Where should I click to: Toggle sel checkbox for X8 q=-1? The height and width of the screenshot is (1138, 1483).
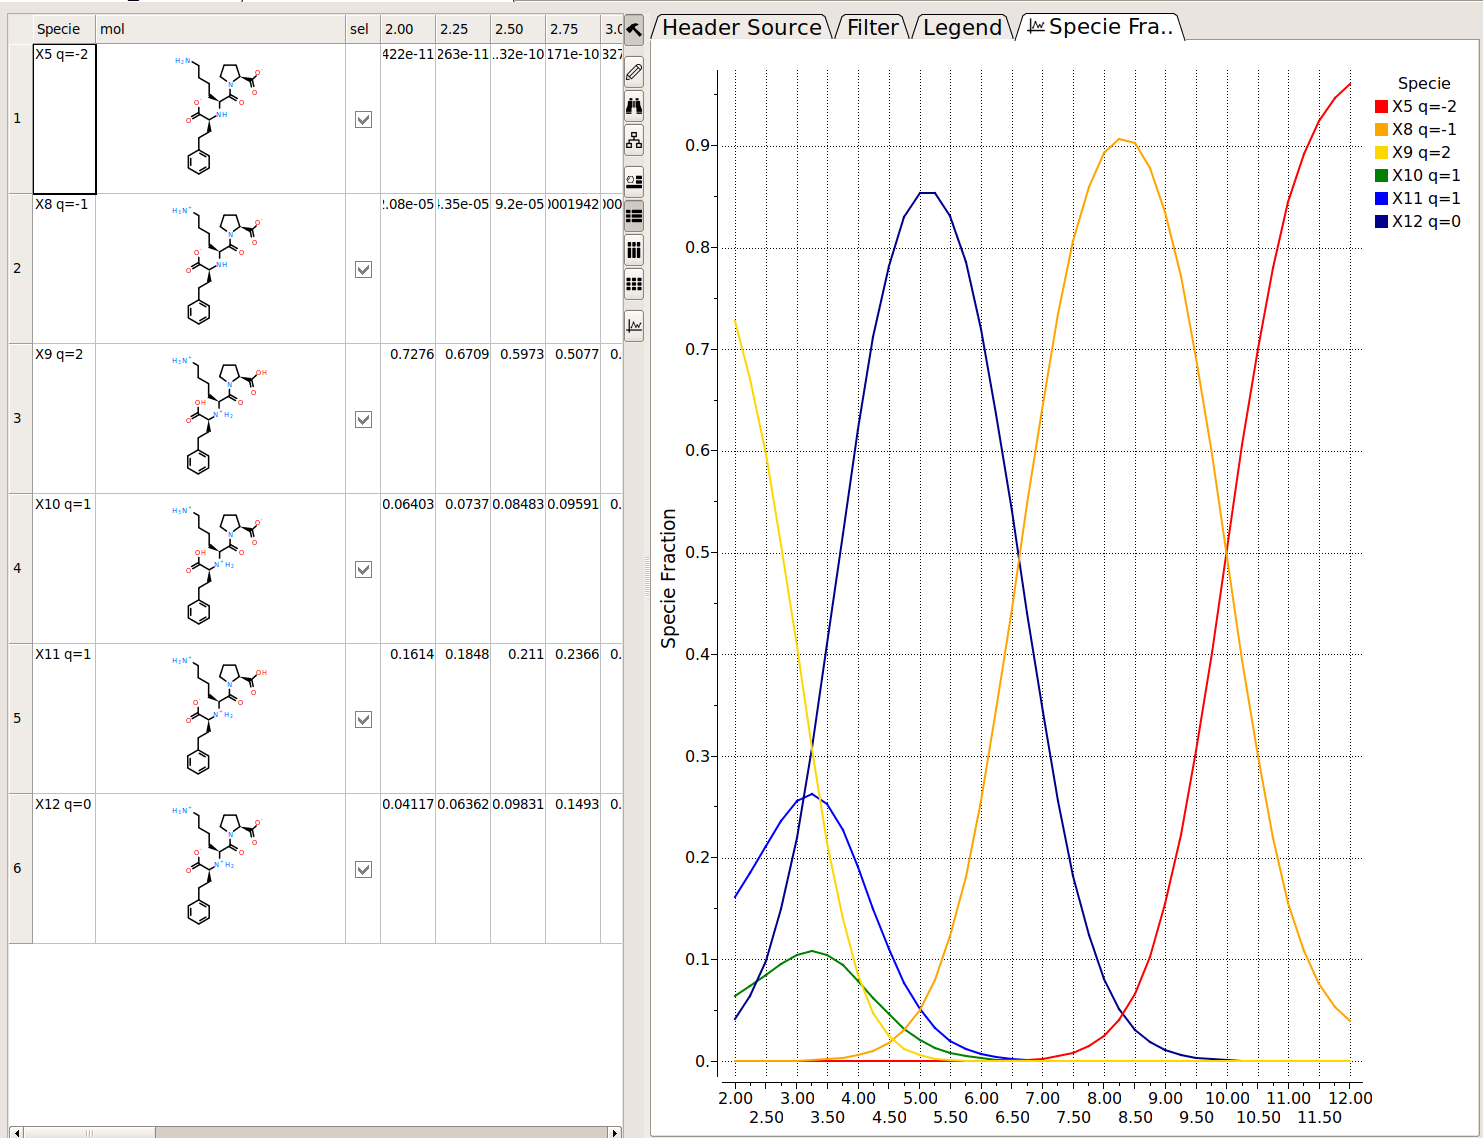363,269
